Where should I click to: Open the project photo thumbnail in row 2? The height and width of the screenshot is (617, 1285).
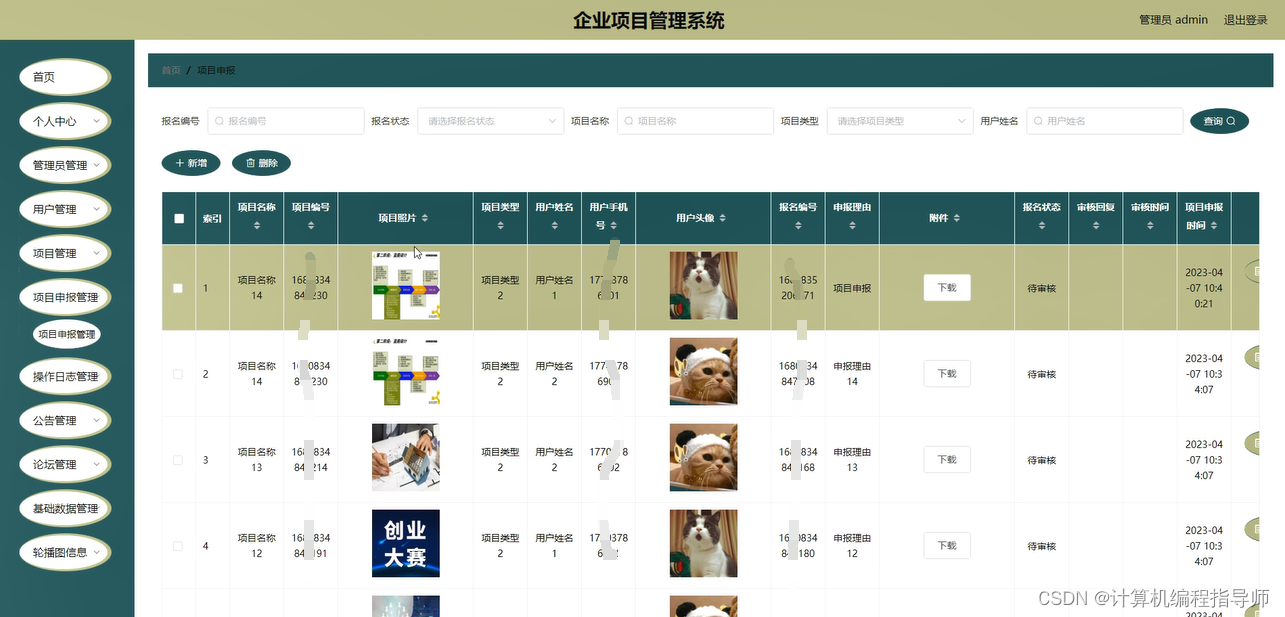[x=405, y=372]
